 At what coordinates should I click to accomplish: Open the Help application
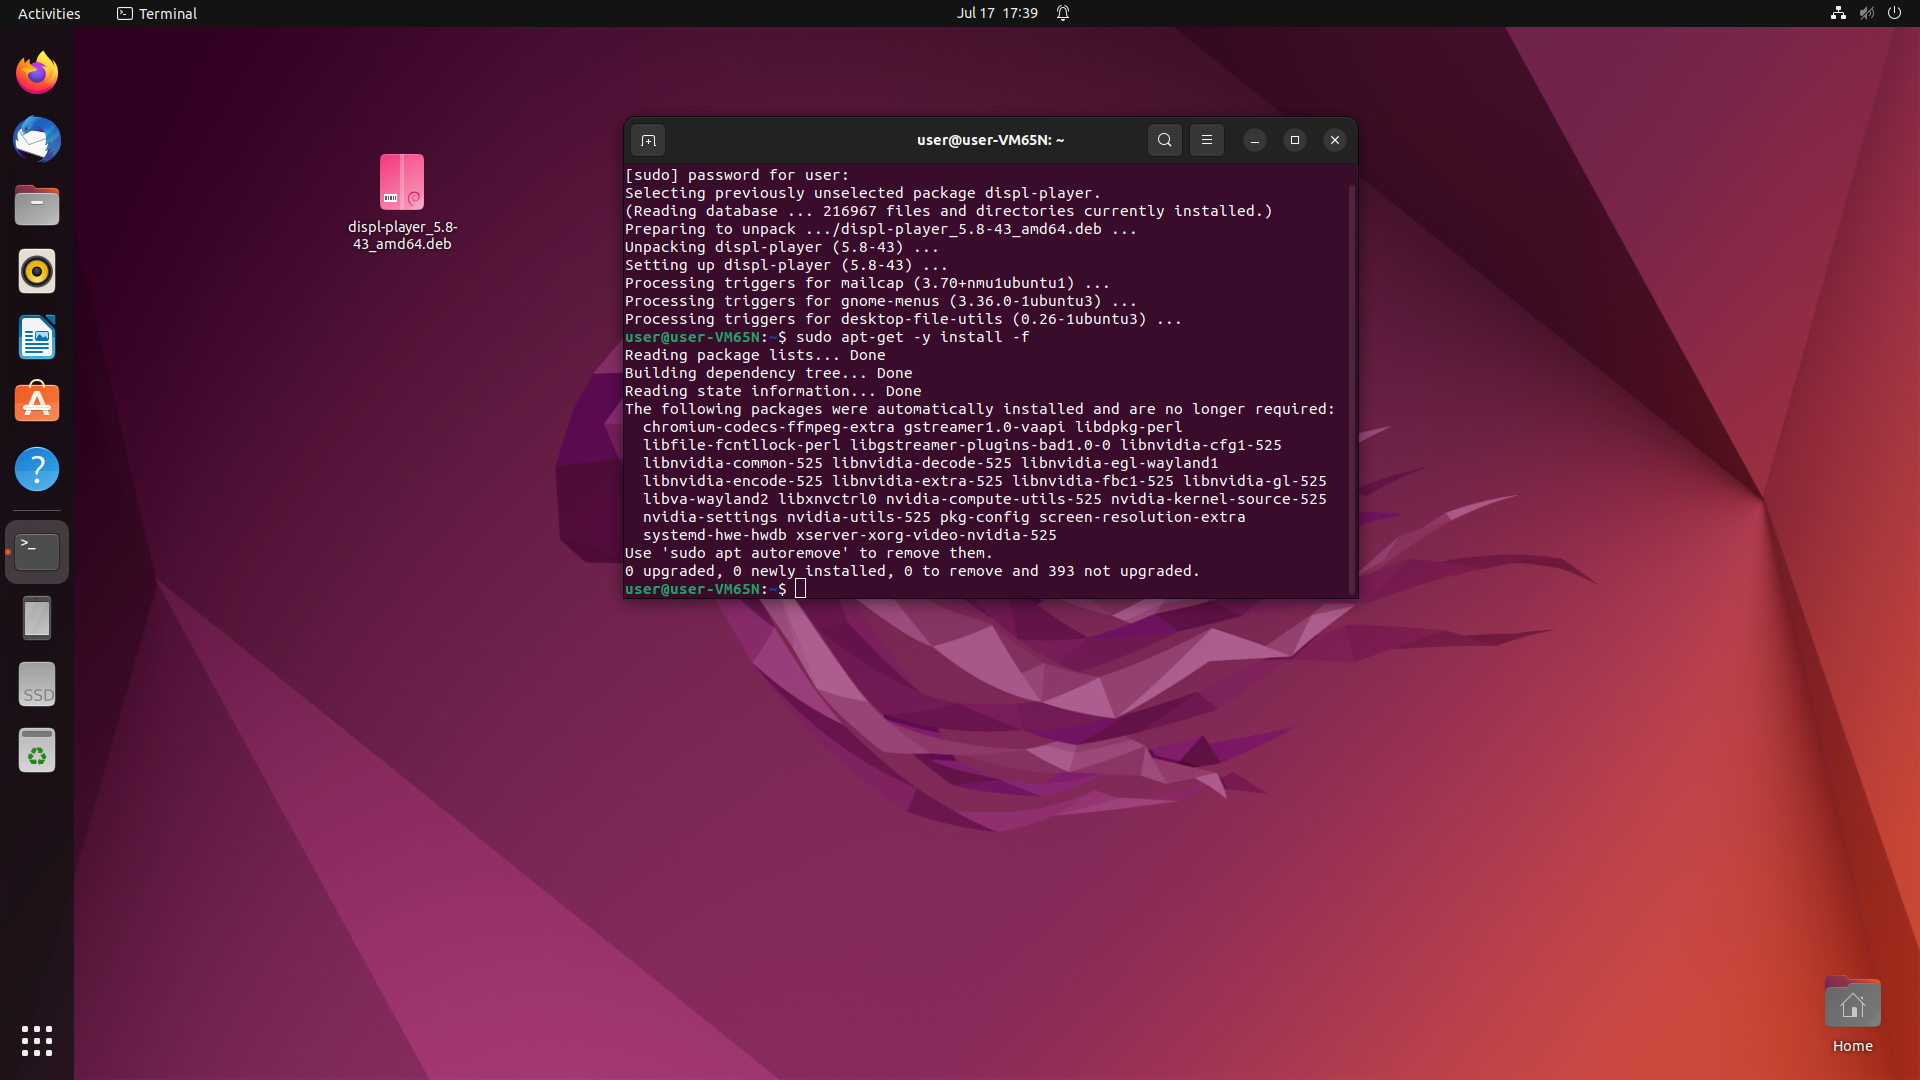pyautogui.click(x=37, y=470)
